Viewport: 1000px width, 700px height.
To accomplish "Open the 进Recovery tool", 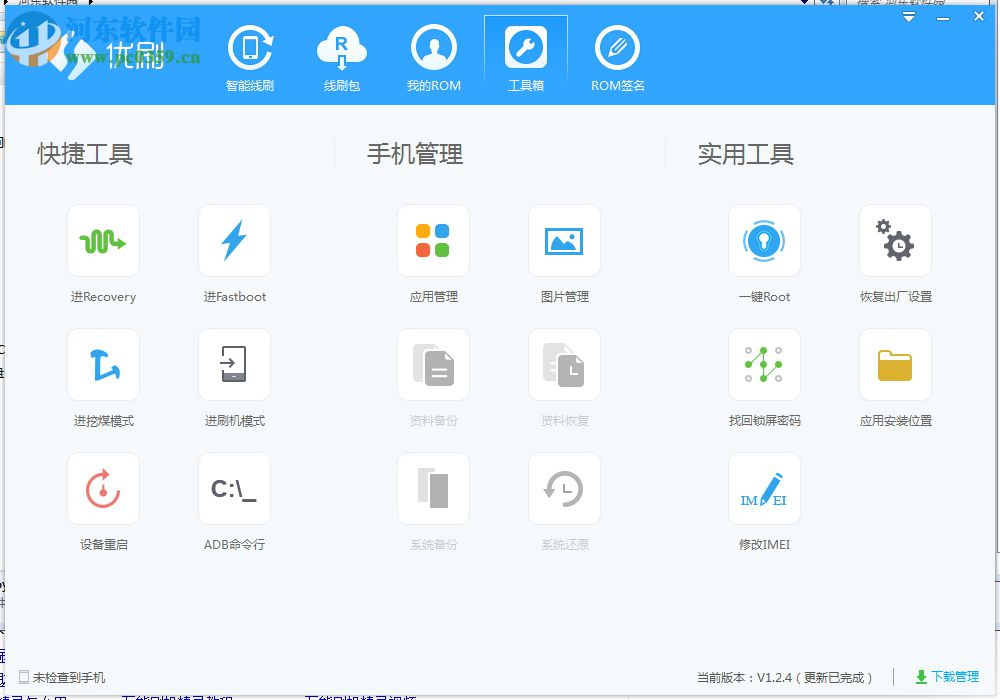I will click(x=103, y=253).
